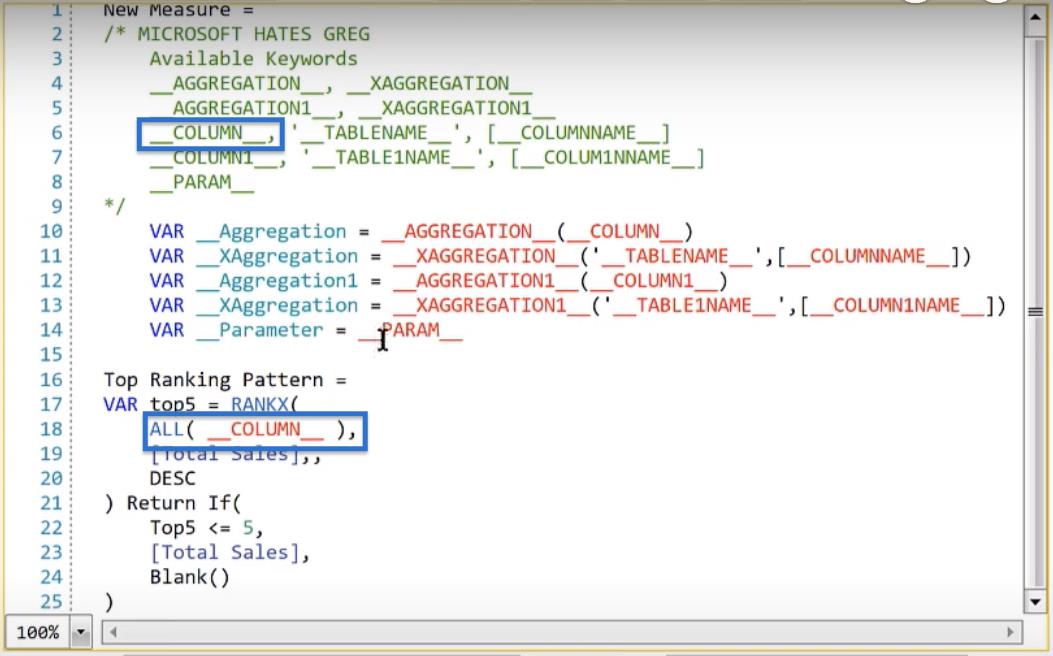1053x656 pixels.
Task: Click red __COLUMN1NAME__ on line 13
Action: tap(897, 306)
